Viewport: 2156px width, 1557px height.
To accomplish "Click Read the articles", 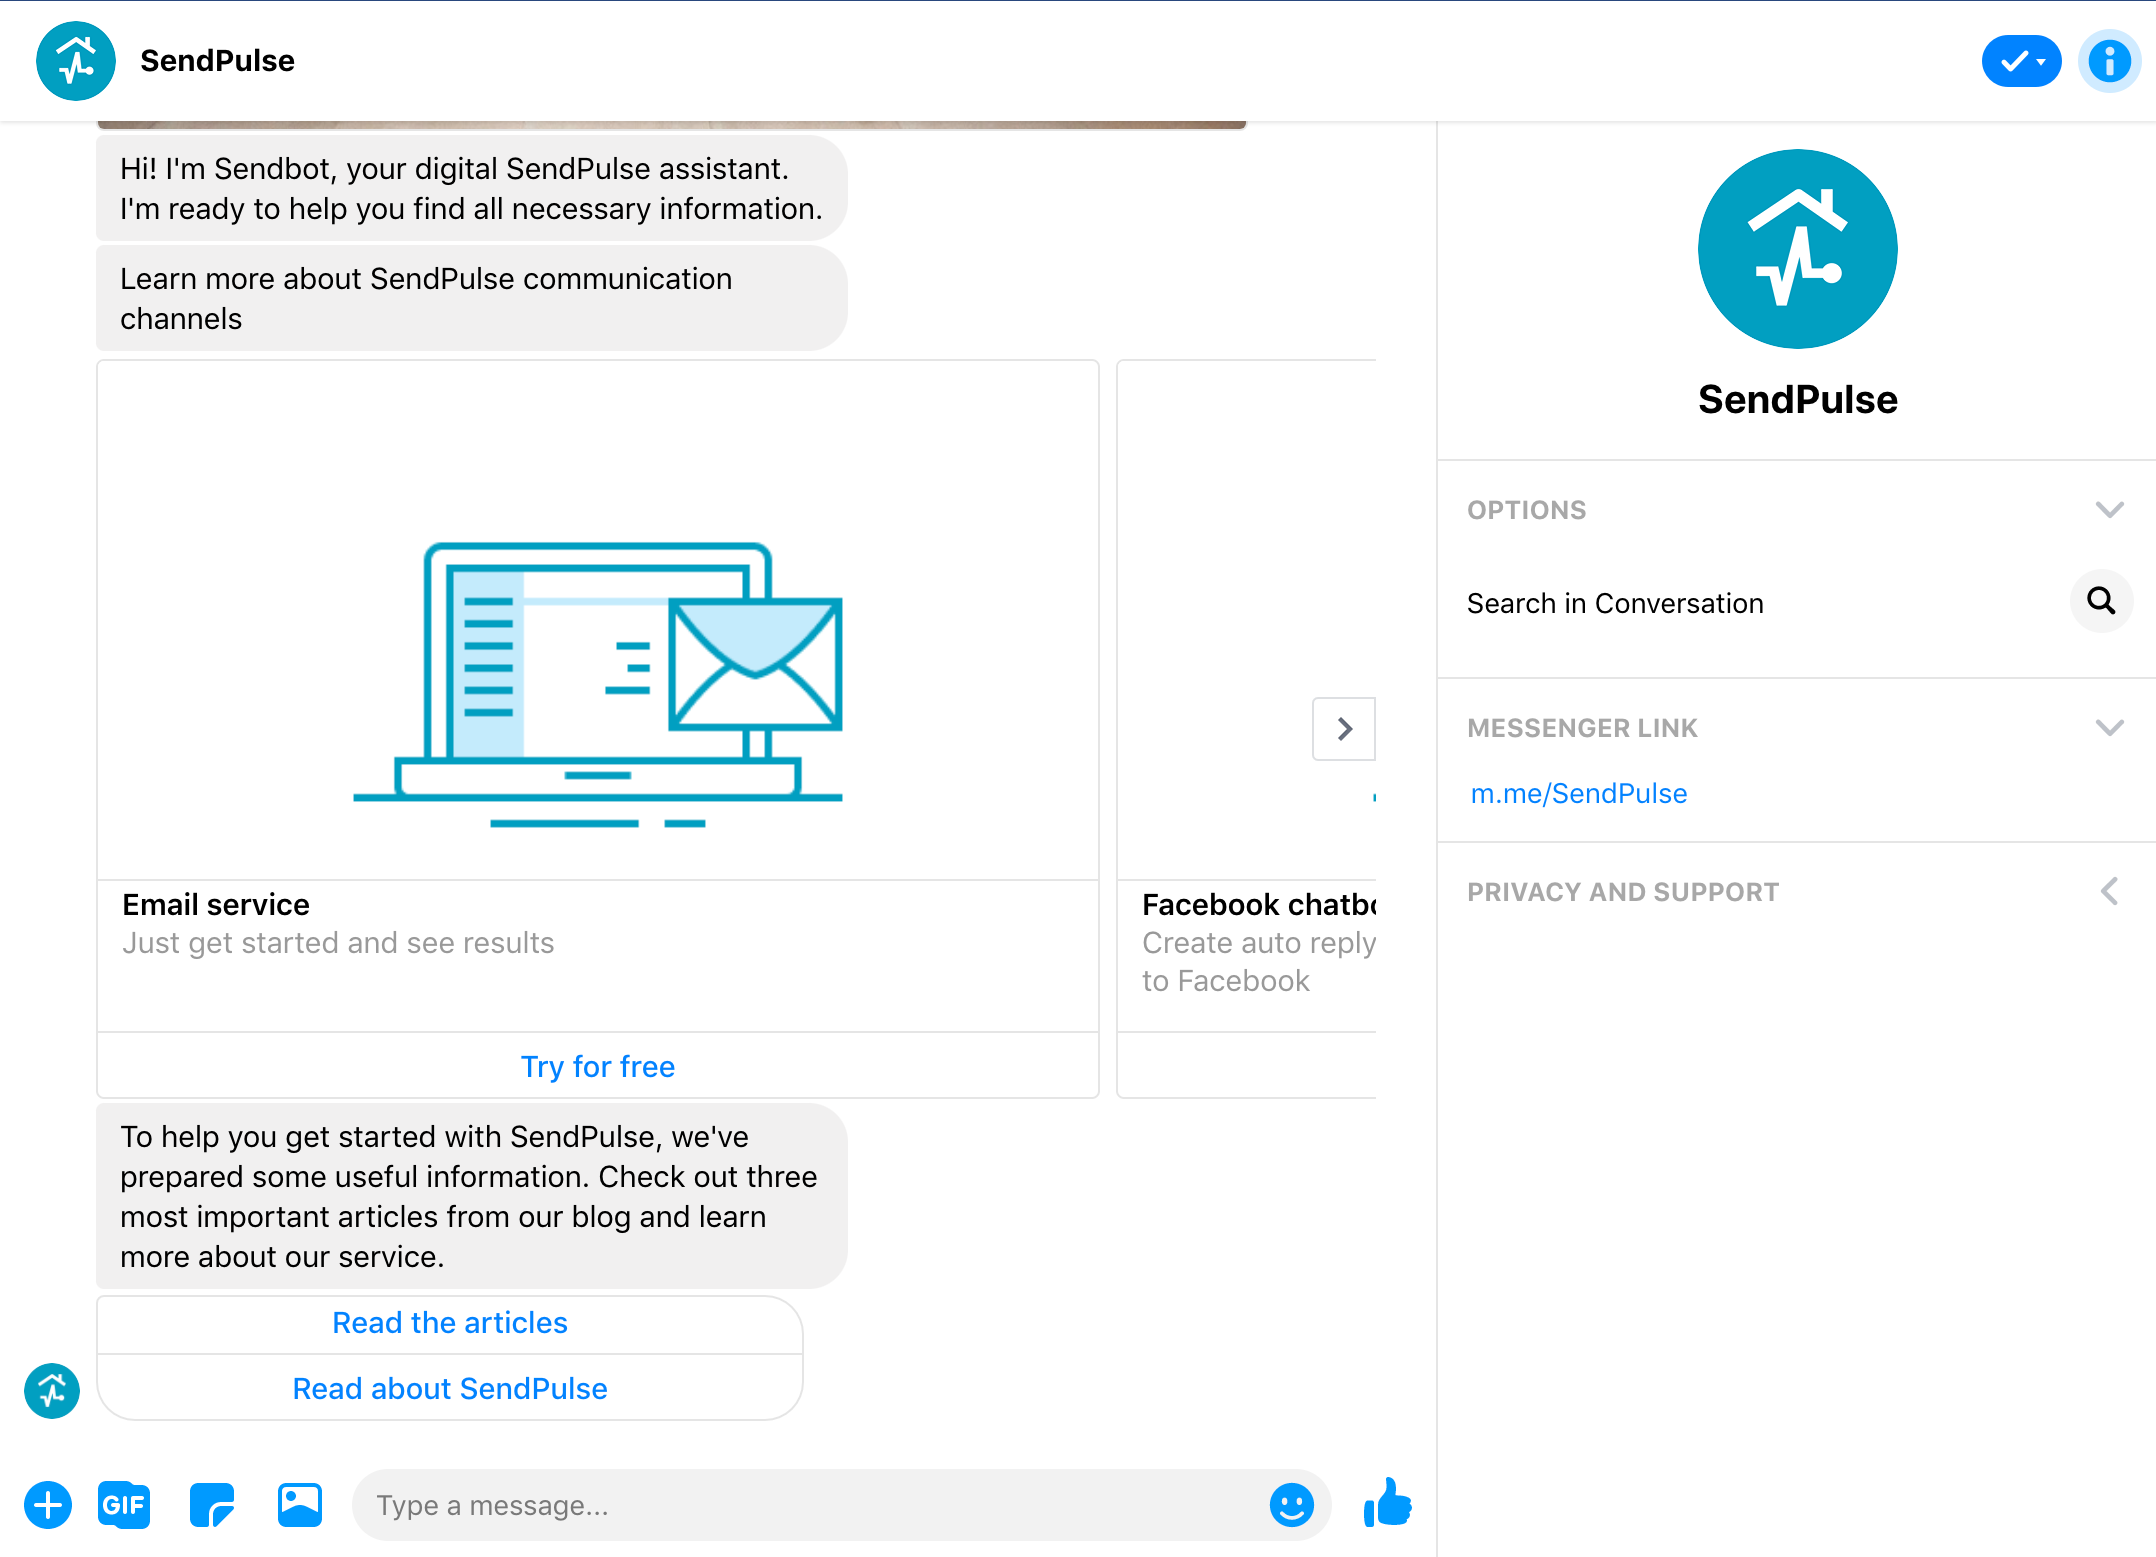I will click(x=449, y=1322).
